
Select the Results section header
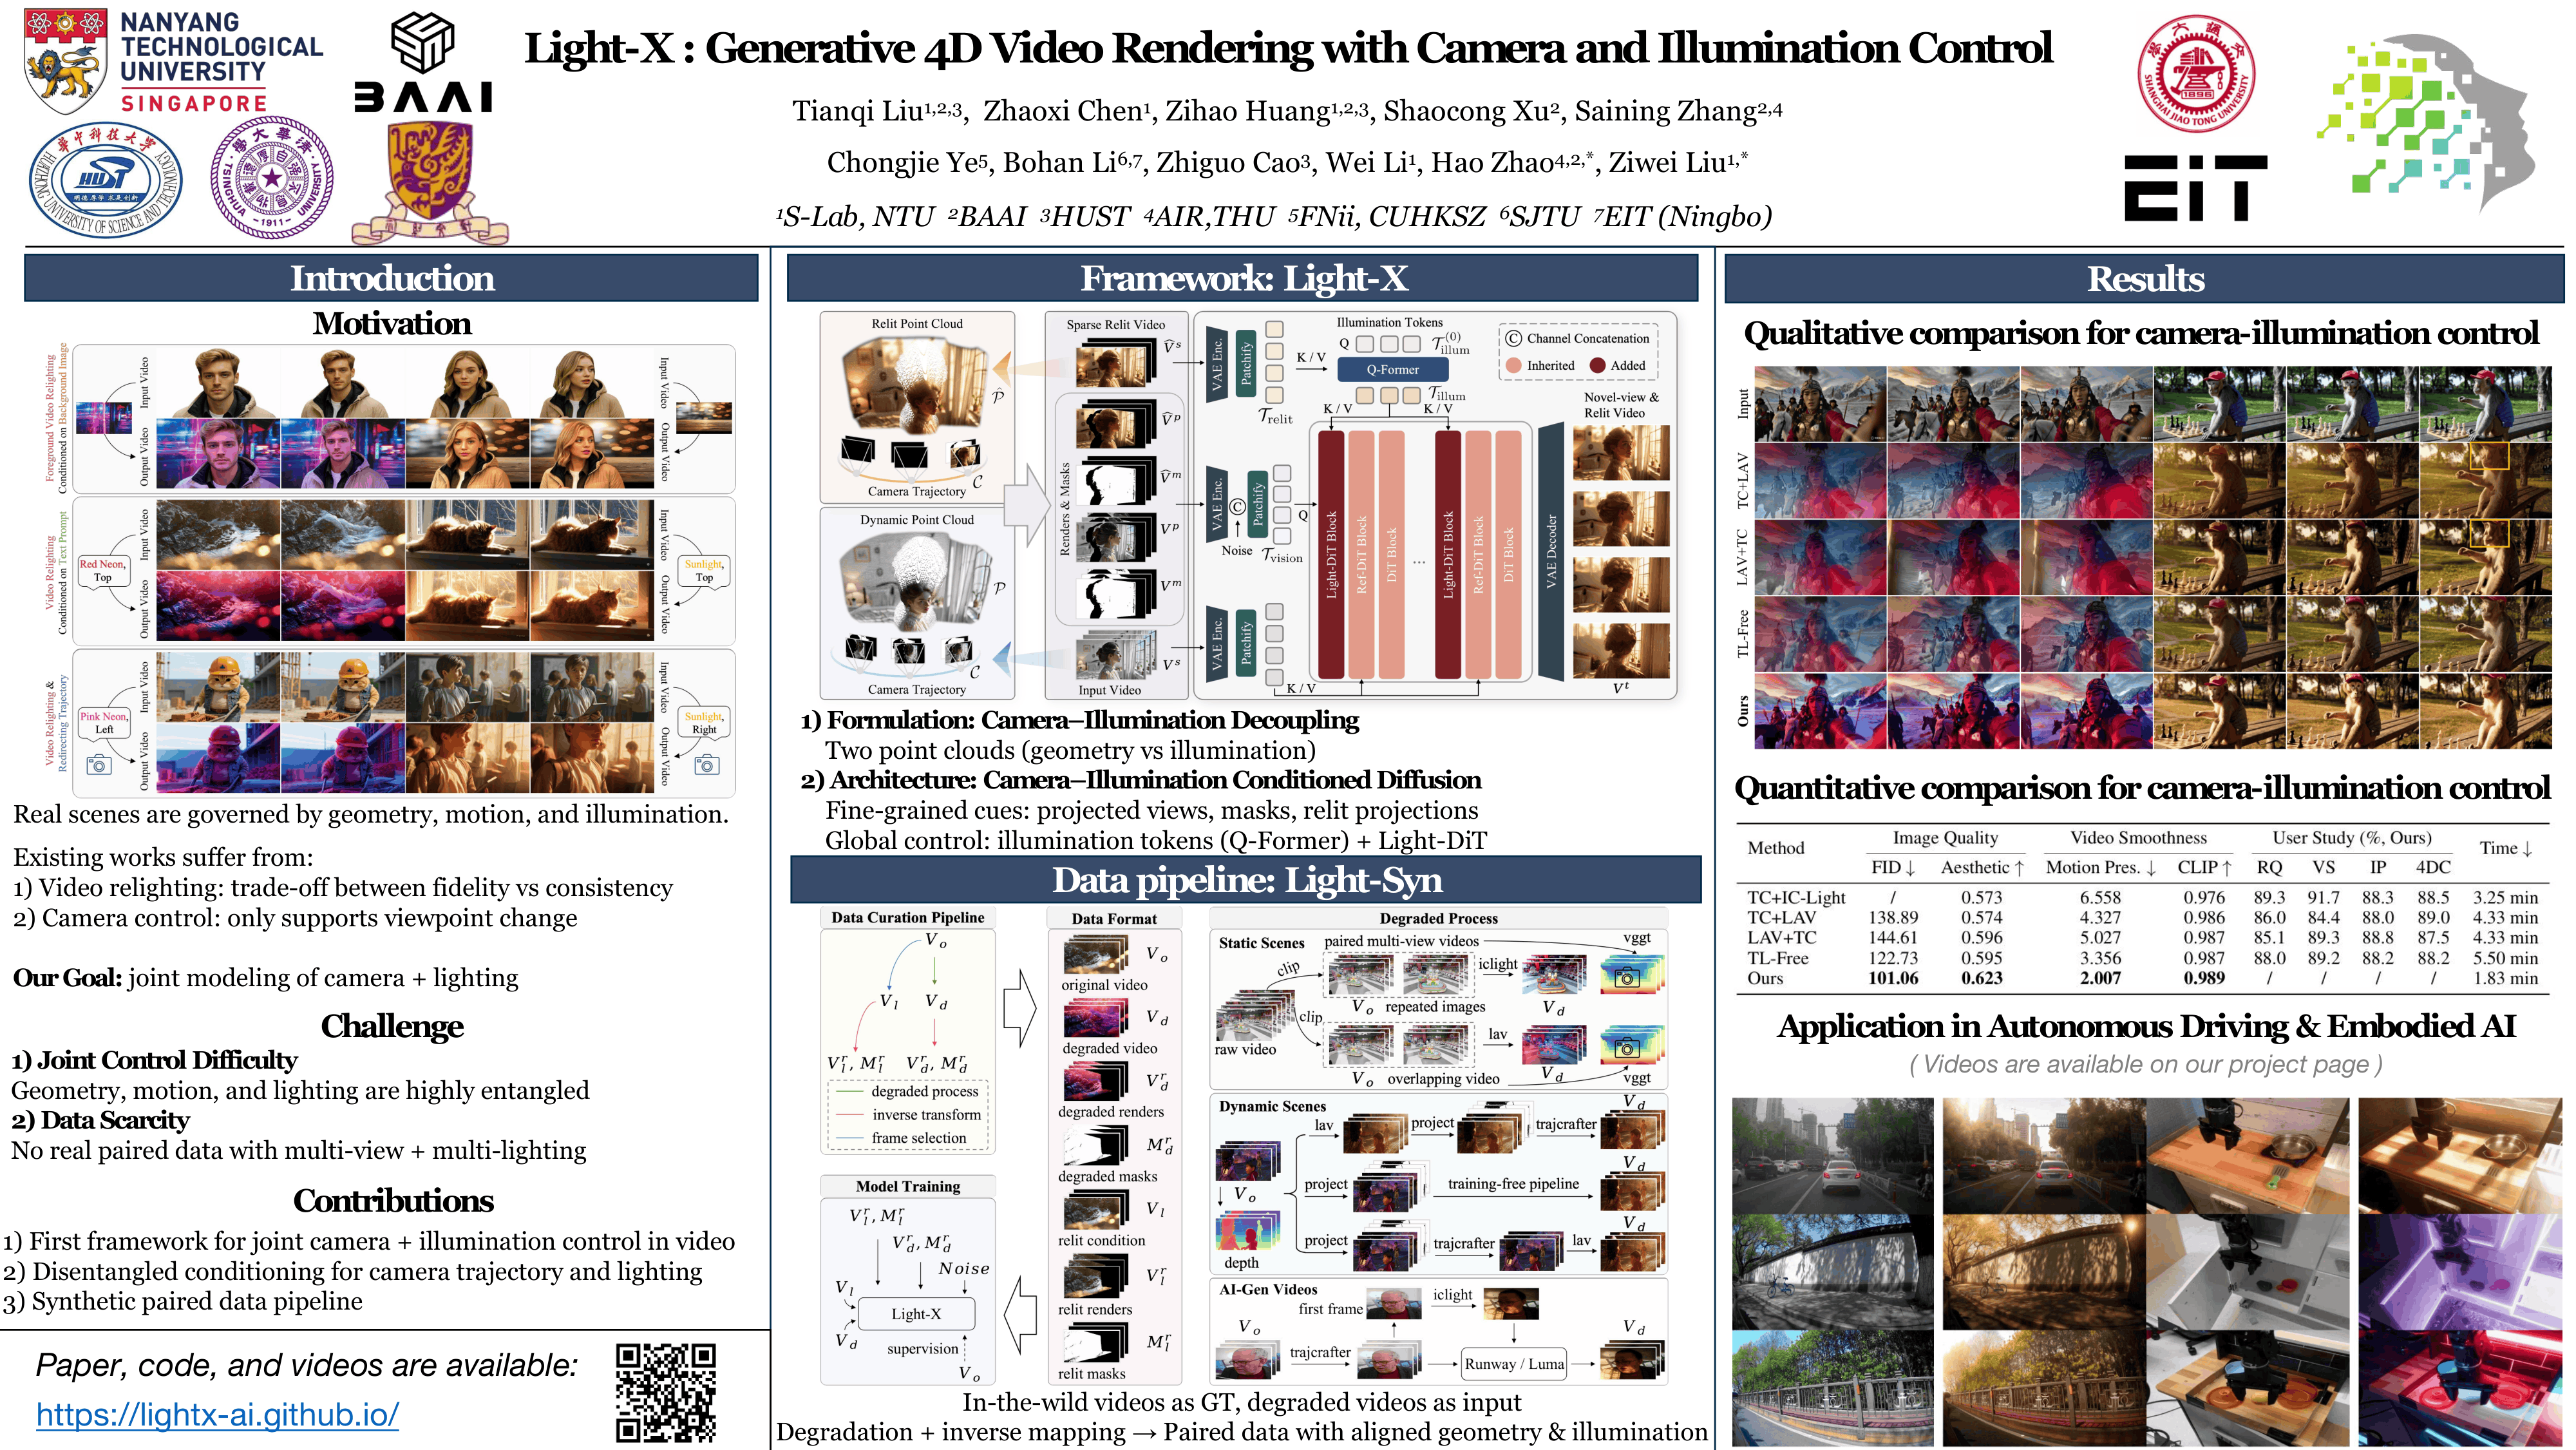2144,279
